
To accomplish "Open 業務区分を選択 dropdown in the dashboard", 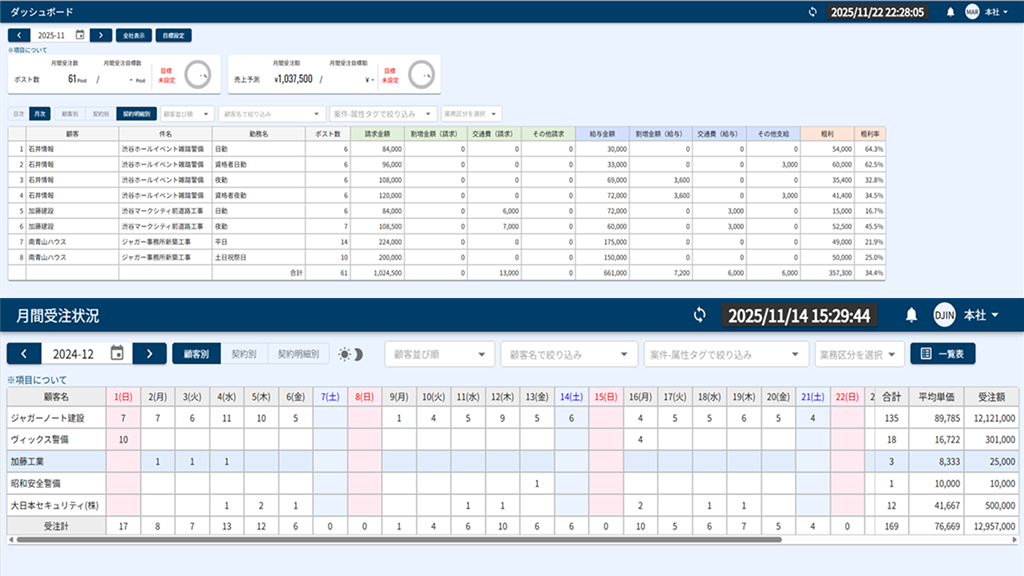I will point(471,114).
